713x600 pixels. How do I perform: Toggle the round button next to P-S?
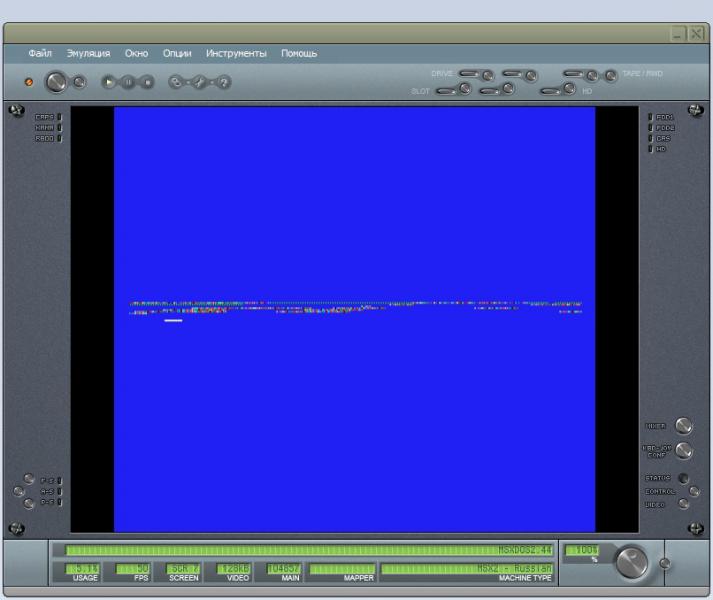click(30, 479)
